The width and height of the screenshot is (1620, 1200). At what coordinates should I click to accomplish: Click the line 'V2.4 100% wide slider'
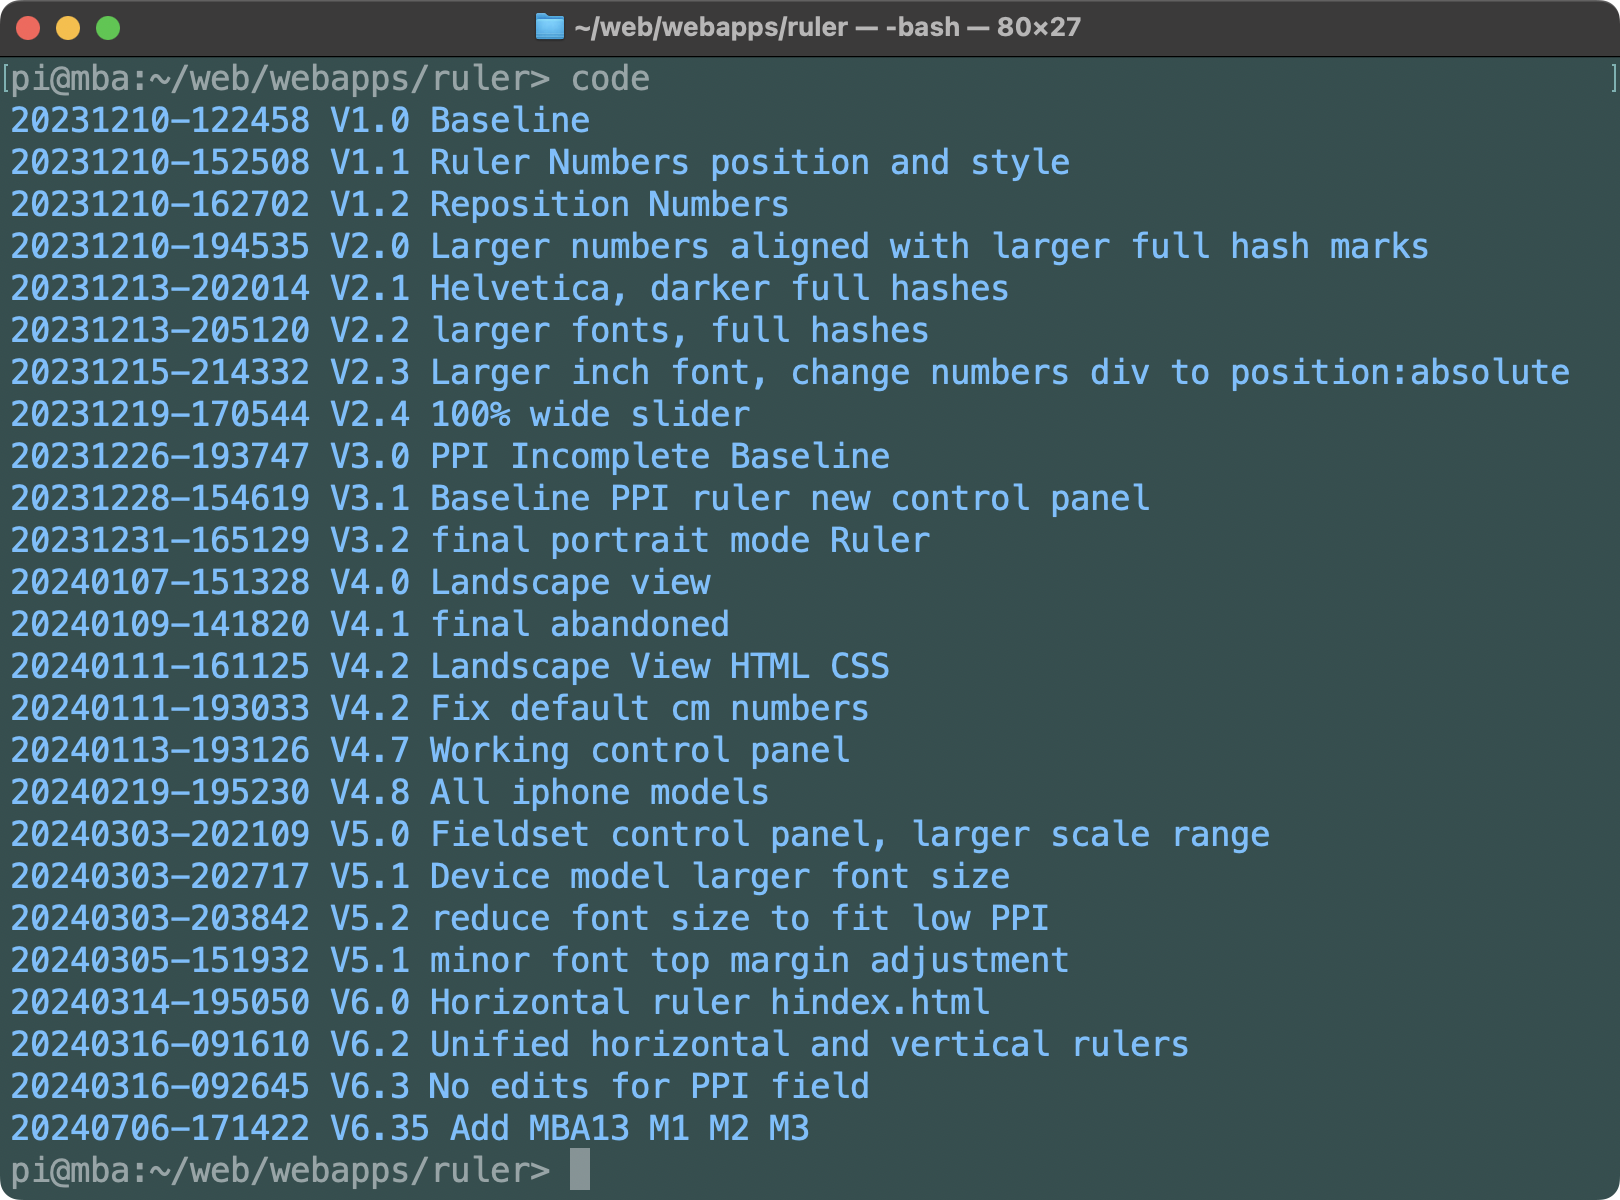[540, 414]
